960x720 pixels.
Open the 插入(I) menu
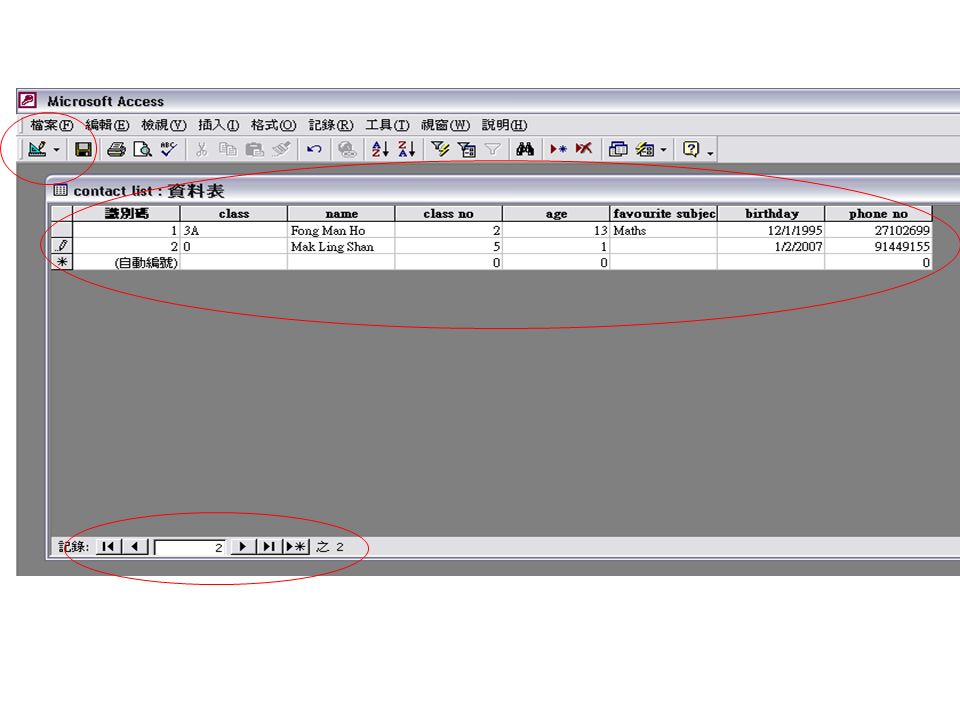(x=219, y=125)
